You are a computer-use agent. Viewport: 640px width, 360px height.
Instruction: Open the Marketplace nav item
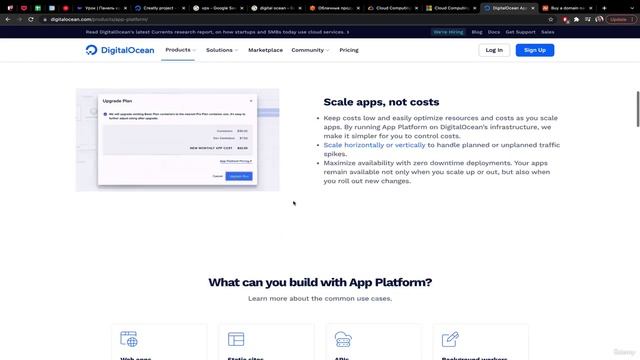click(265, 50)
